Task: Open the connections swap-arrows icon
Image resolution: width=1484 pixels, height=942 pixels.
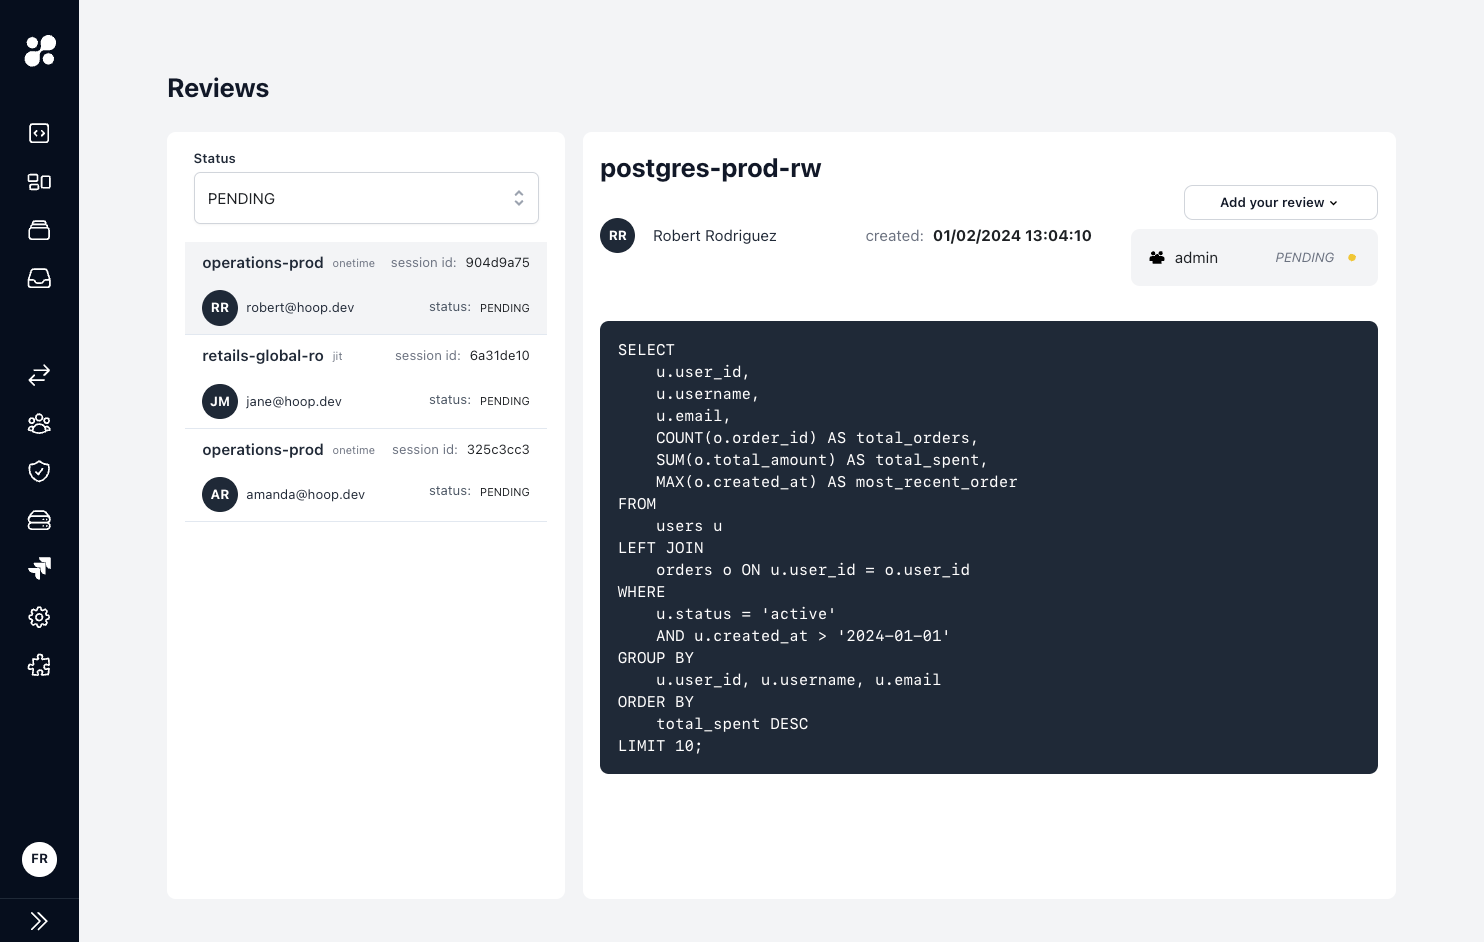Action: [39, 375]
